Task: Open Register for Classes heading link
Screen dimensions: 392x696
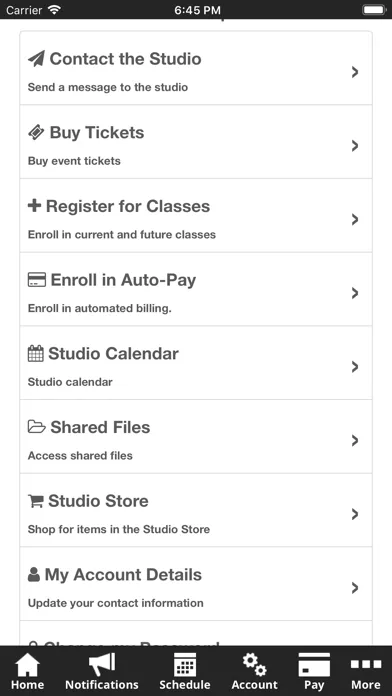Action: [x=128, y=206]
